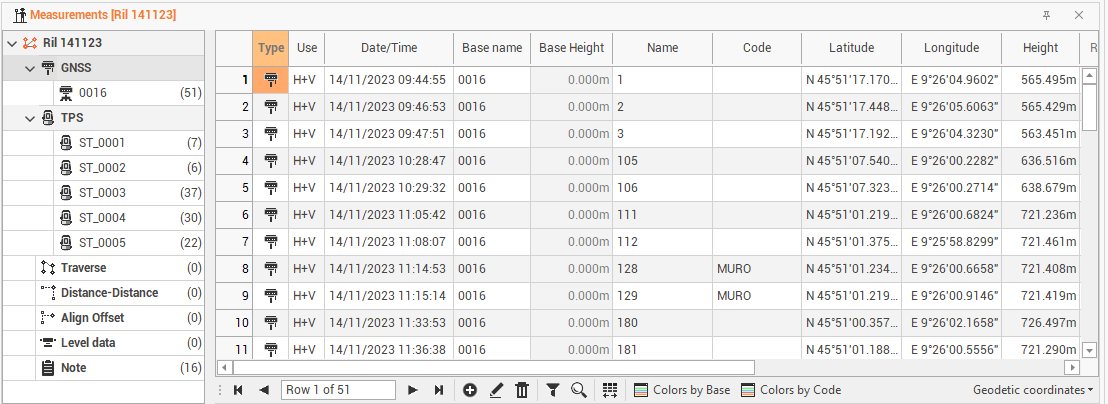Collapse the TPS group
1108x404 pixels.
click(x=30, y=118)
